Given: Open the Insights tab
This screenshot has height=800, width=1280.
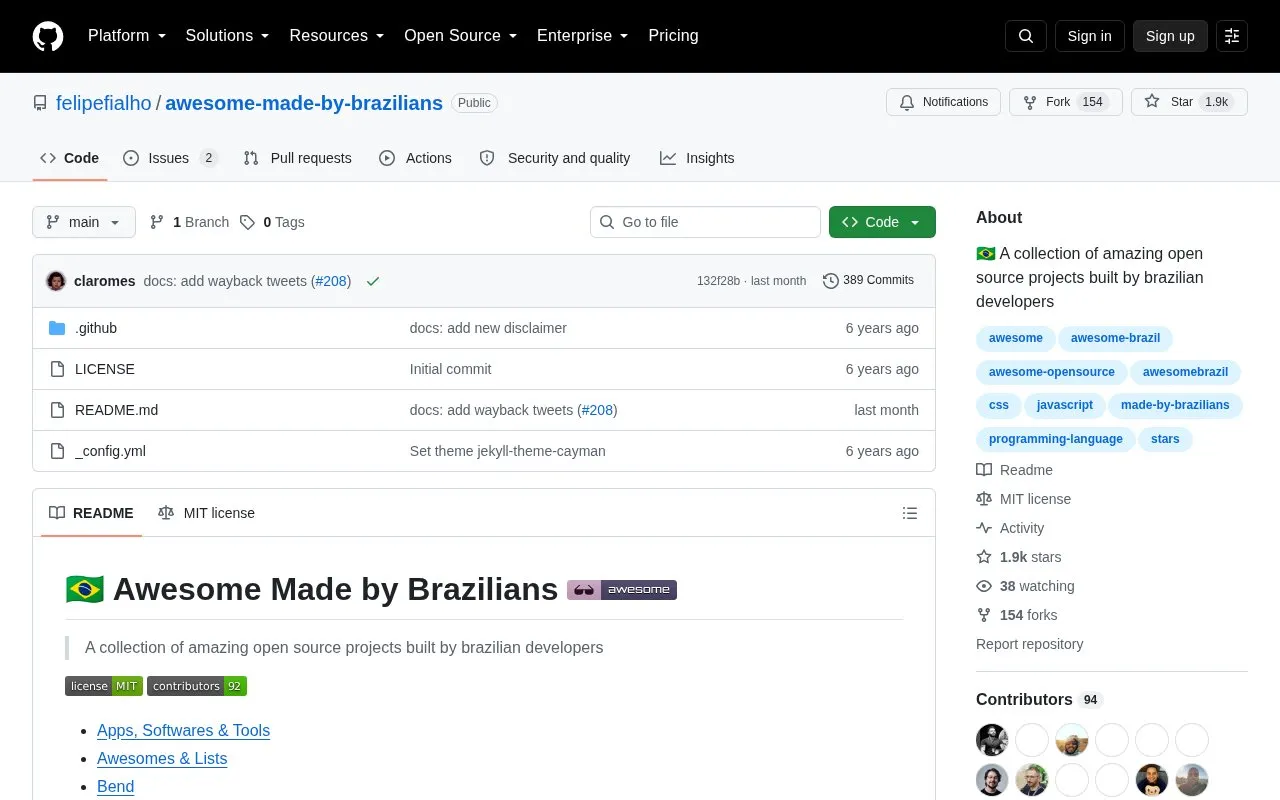Looking at the screenshot, I should click(x=697, y=158).
